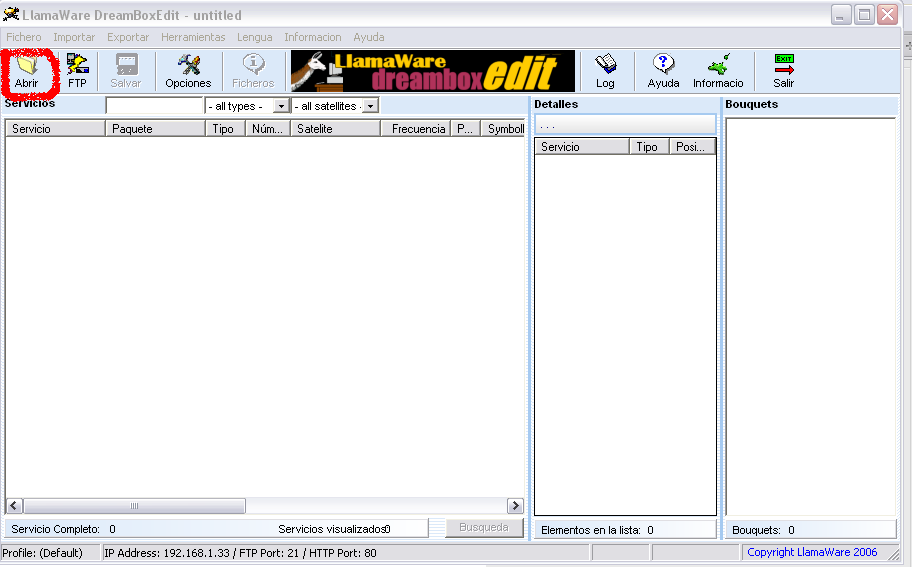Open the Lengua menu
This screenshot has height=567, width=912.
[255, 37]
